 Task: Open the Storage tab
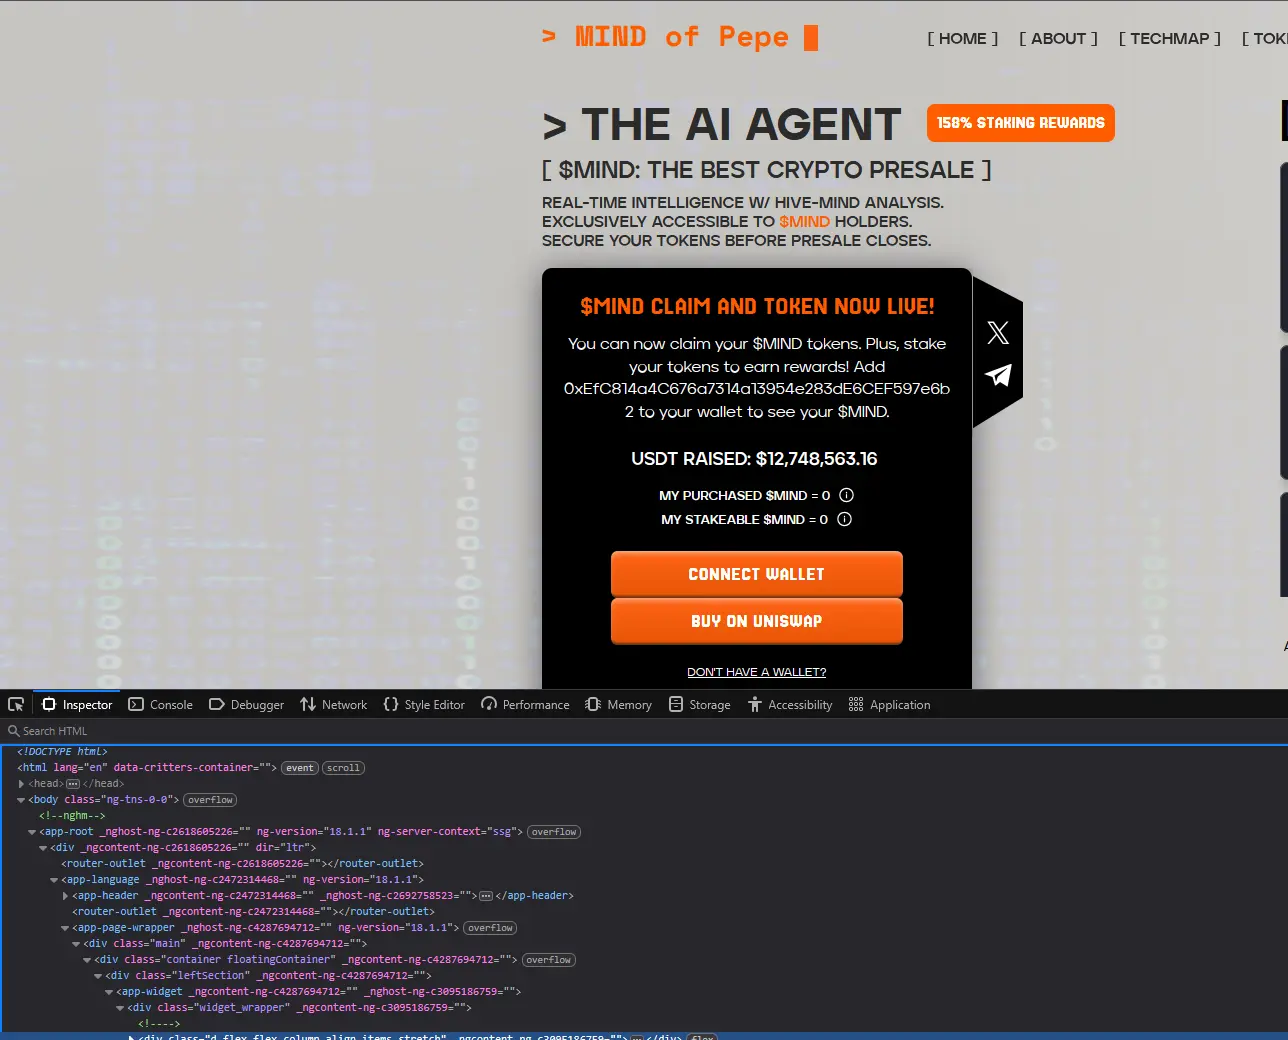point(700,704)
